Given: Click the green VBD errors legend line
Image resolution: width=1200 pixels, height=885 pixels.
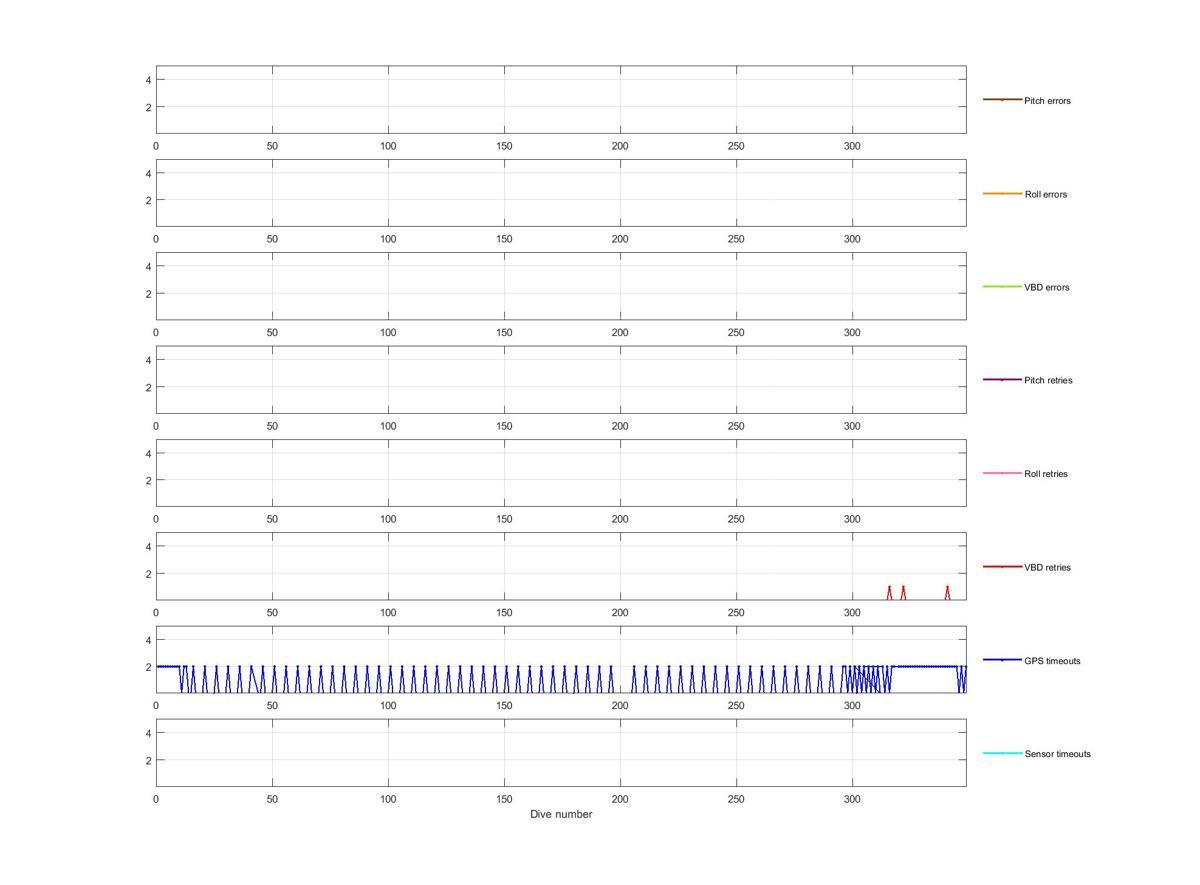Looking at the screenshot, I should point(1002,286).
